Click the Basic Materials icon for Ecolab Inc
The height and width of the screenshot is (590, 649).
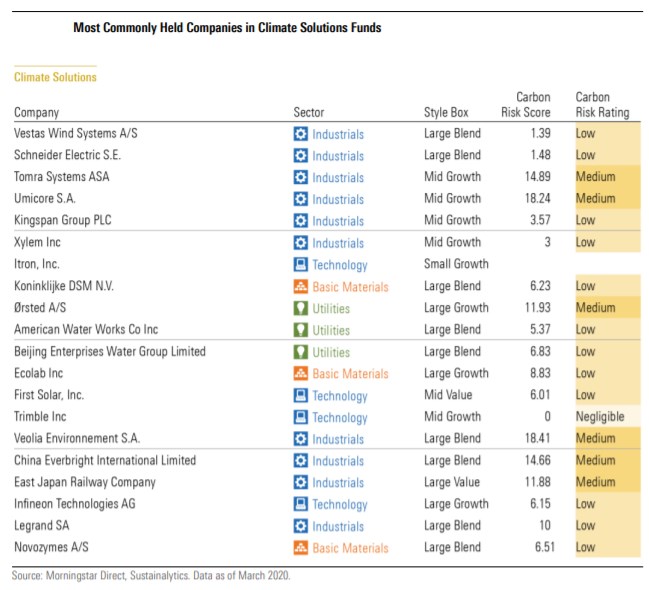pyautogui.click(x=300, y=374)
